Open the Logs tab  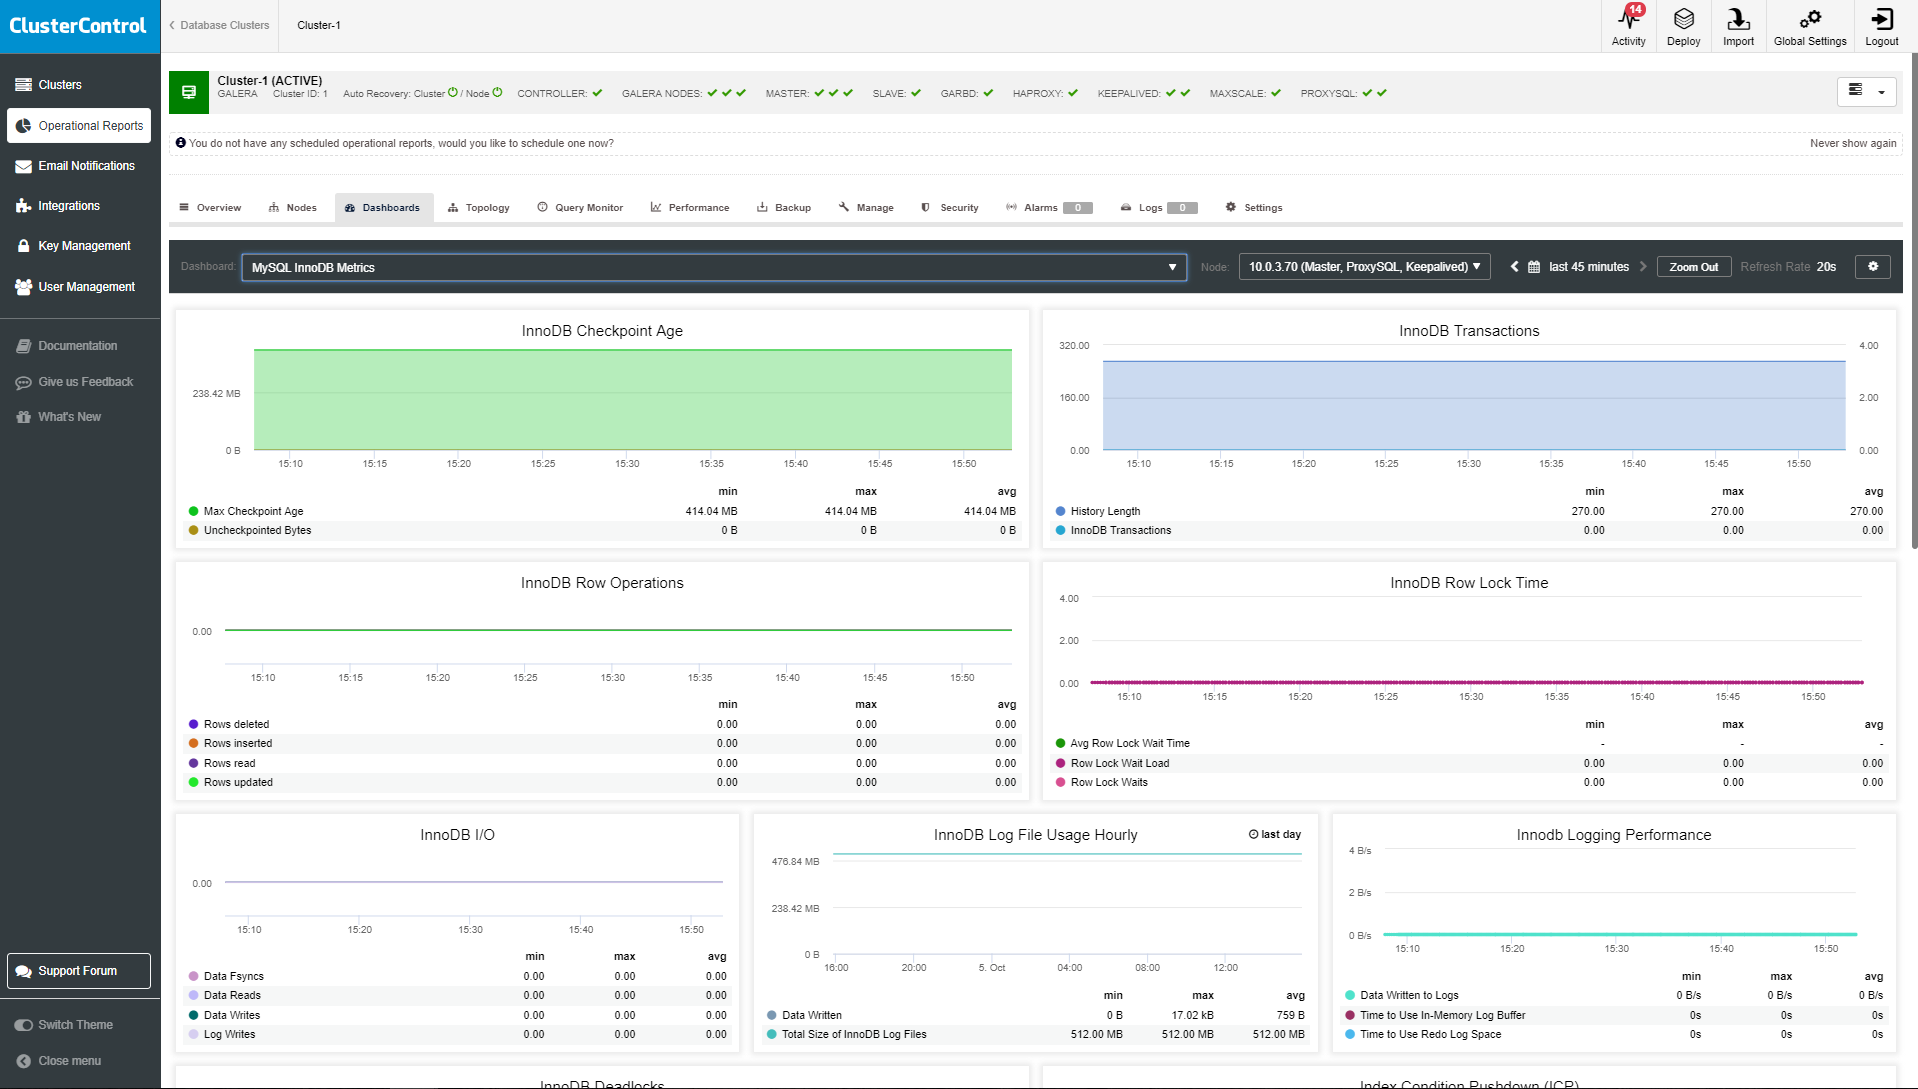click(1158, 207)
